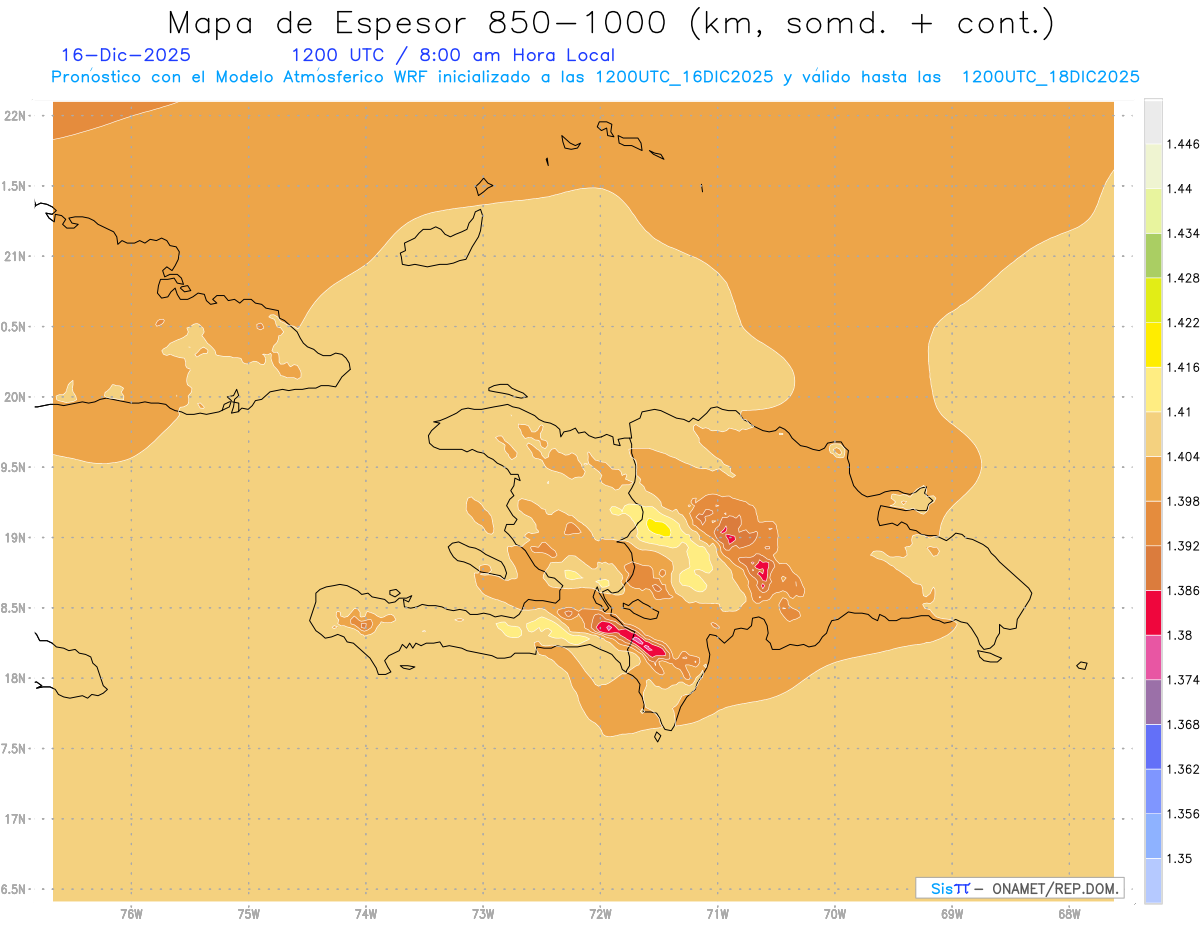
Task: Click latitude label '22N'
Action: (x=15, y=116)
